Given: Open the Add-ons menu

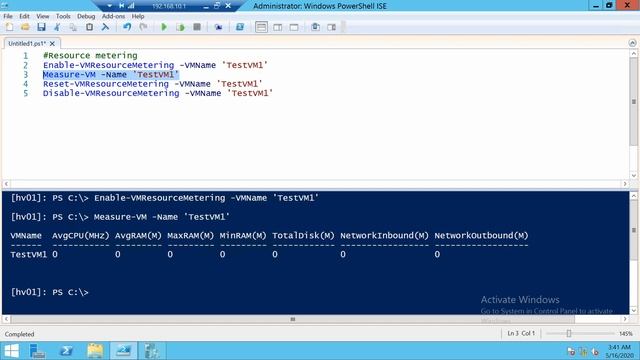Looking at the screenshot, I should click(113, 16).
